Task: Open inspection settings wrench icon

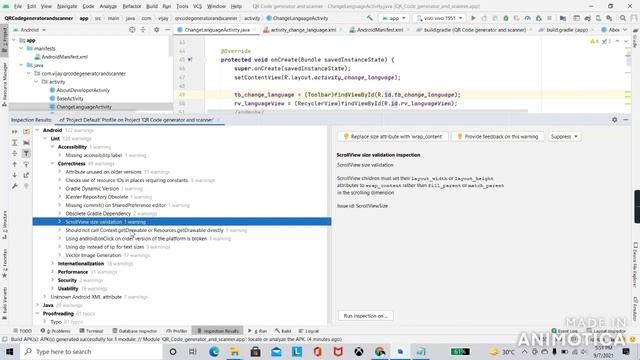Action: (15, 186)
